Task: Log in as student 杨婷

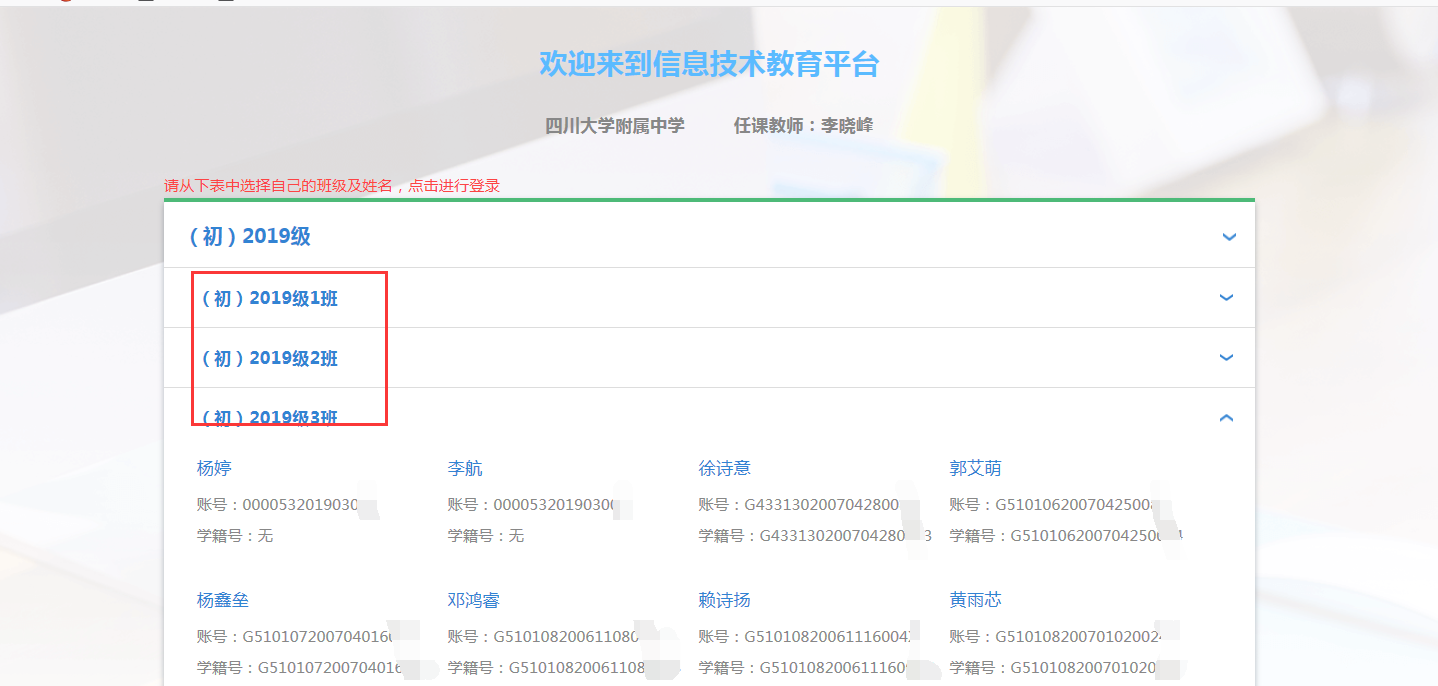Action: pyautogui.click(x=214, y=468)
